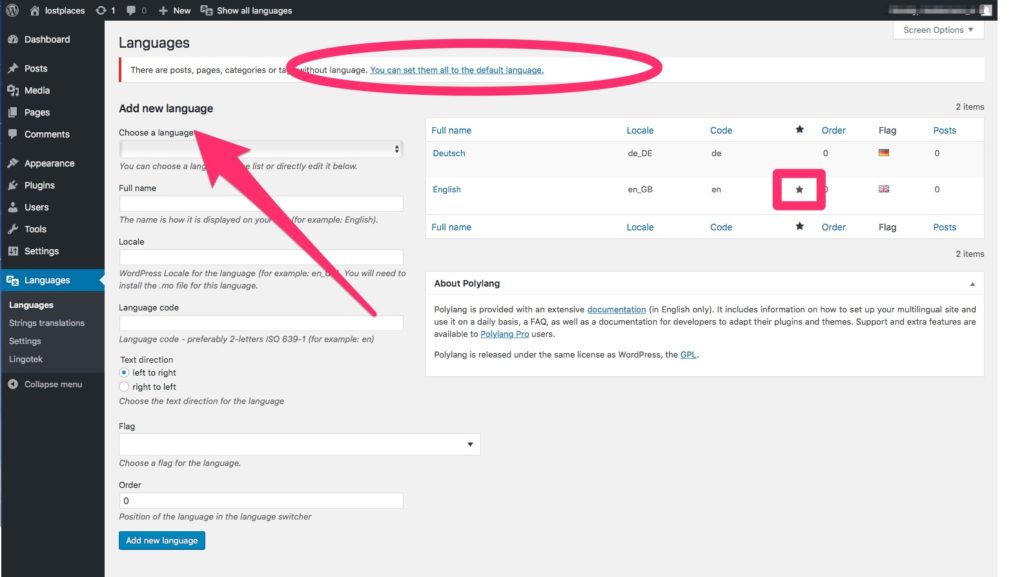Click the Tools wrench icon
Viewport: 1024px width, 577px height.
click(13, 229)
